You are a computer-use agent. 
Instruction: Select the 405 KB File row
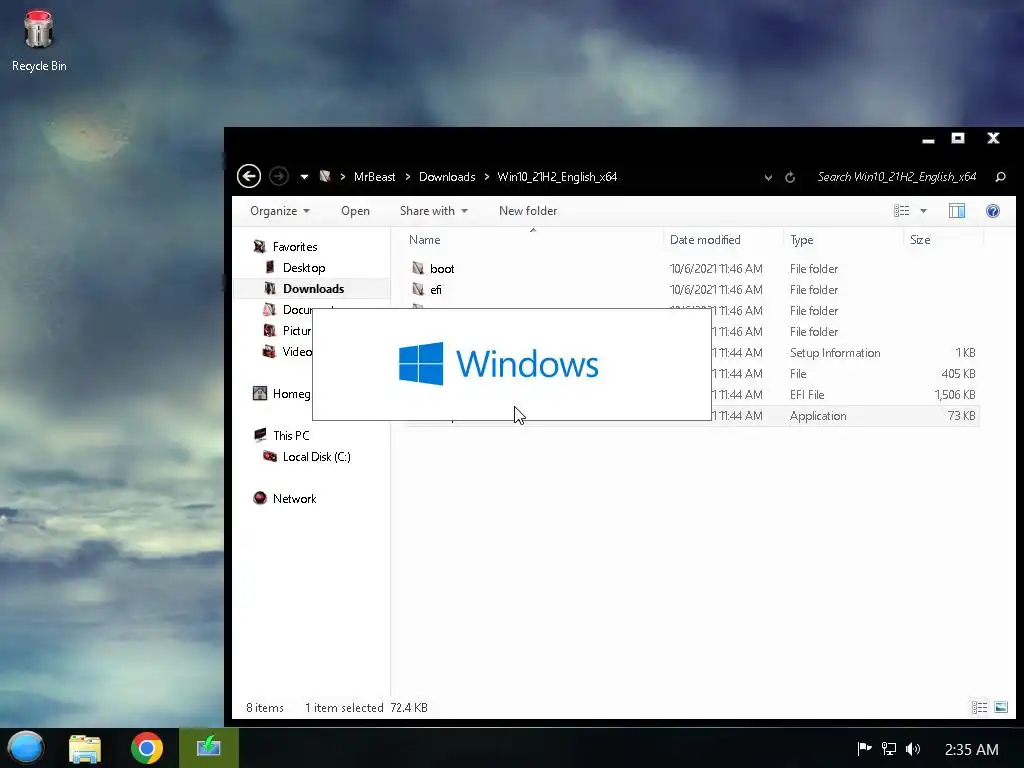(x=845, y=374)
